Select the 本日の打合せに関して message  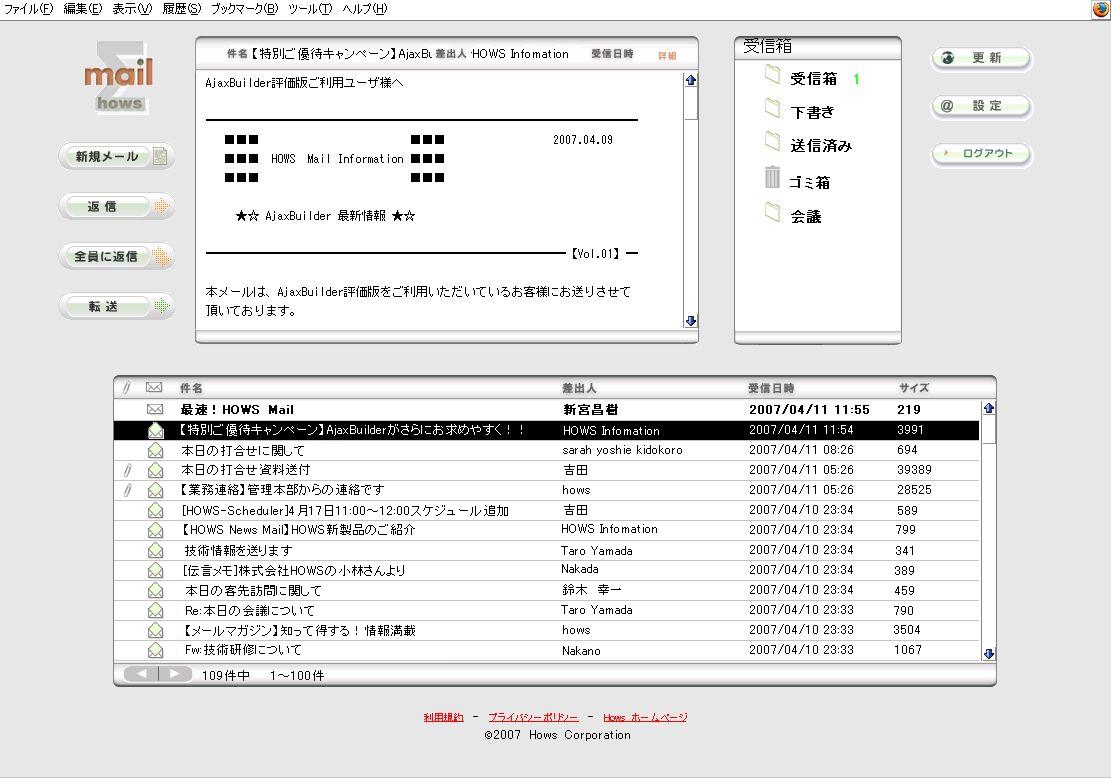(x=546, y=450)
